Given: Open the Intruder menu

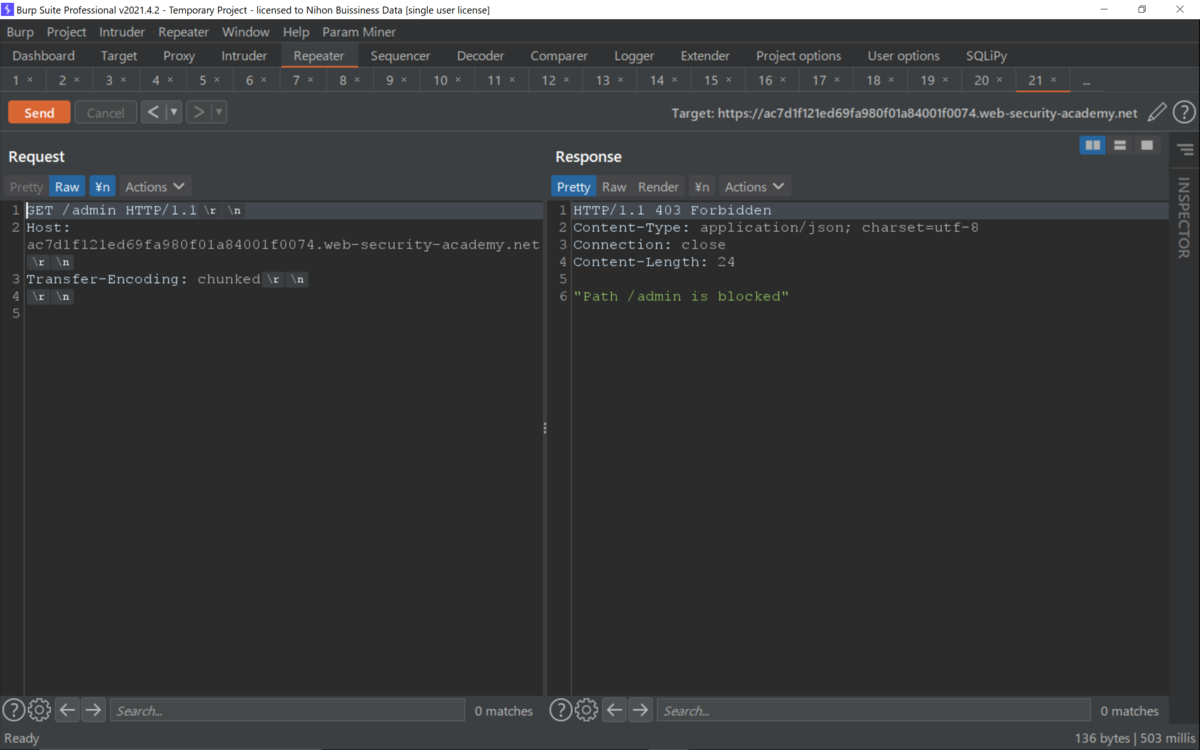Looking at the screenshot, I should pos(122,32).
